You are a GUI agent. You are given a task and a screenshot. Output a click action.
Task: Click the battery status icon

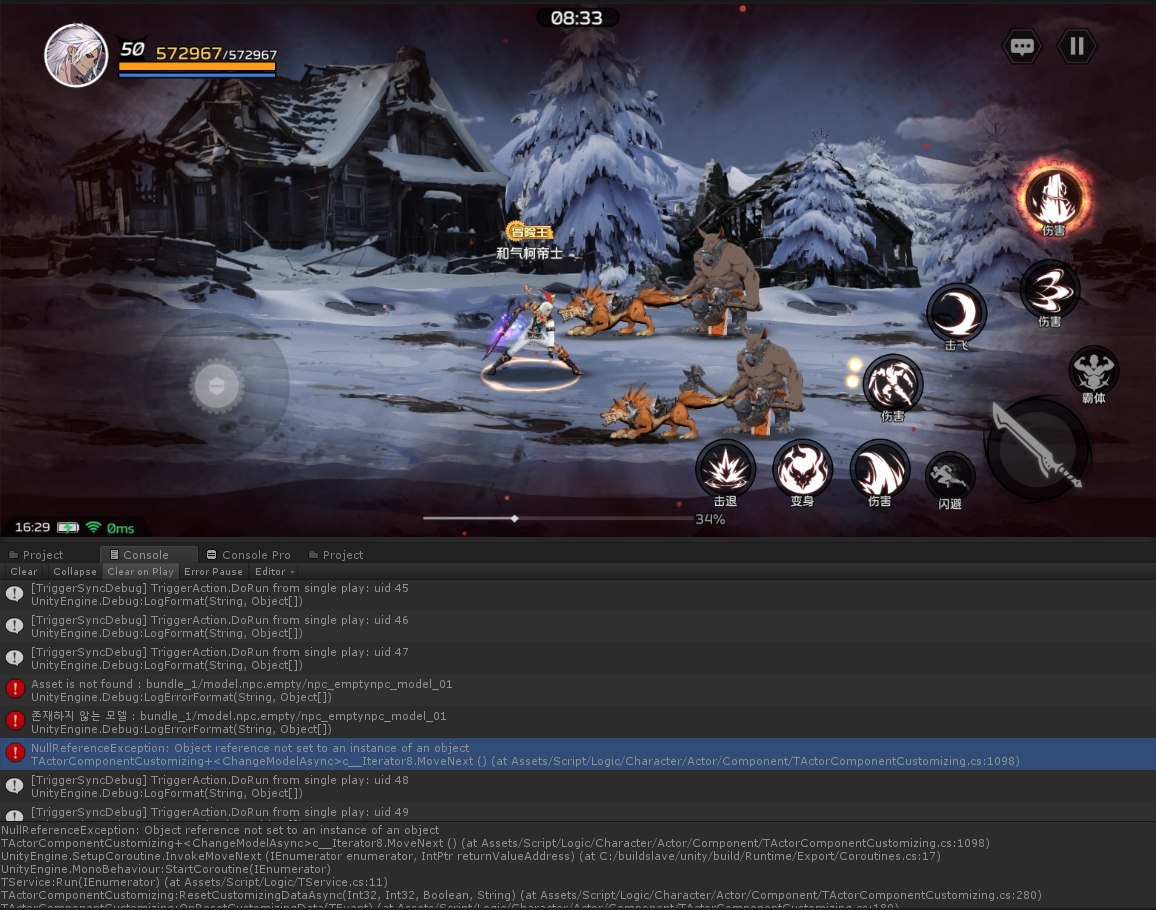tap(68, 527)
